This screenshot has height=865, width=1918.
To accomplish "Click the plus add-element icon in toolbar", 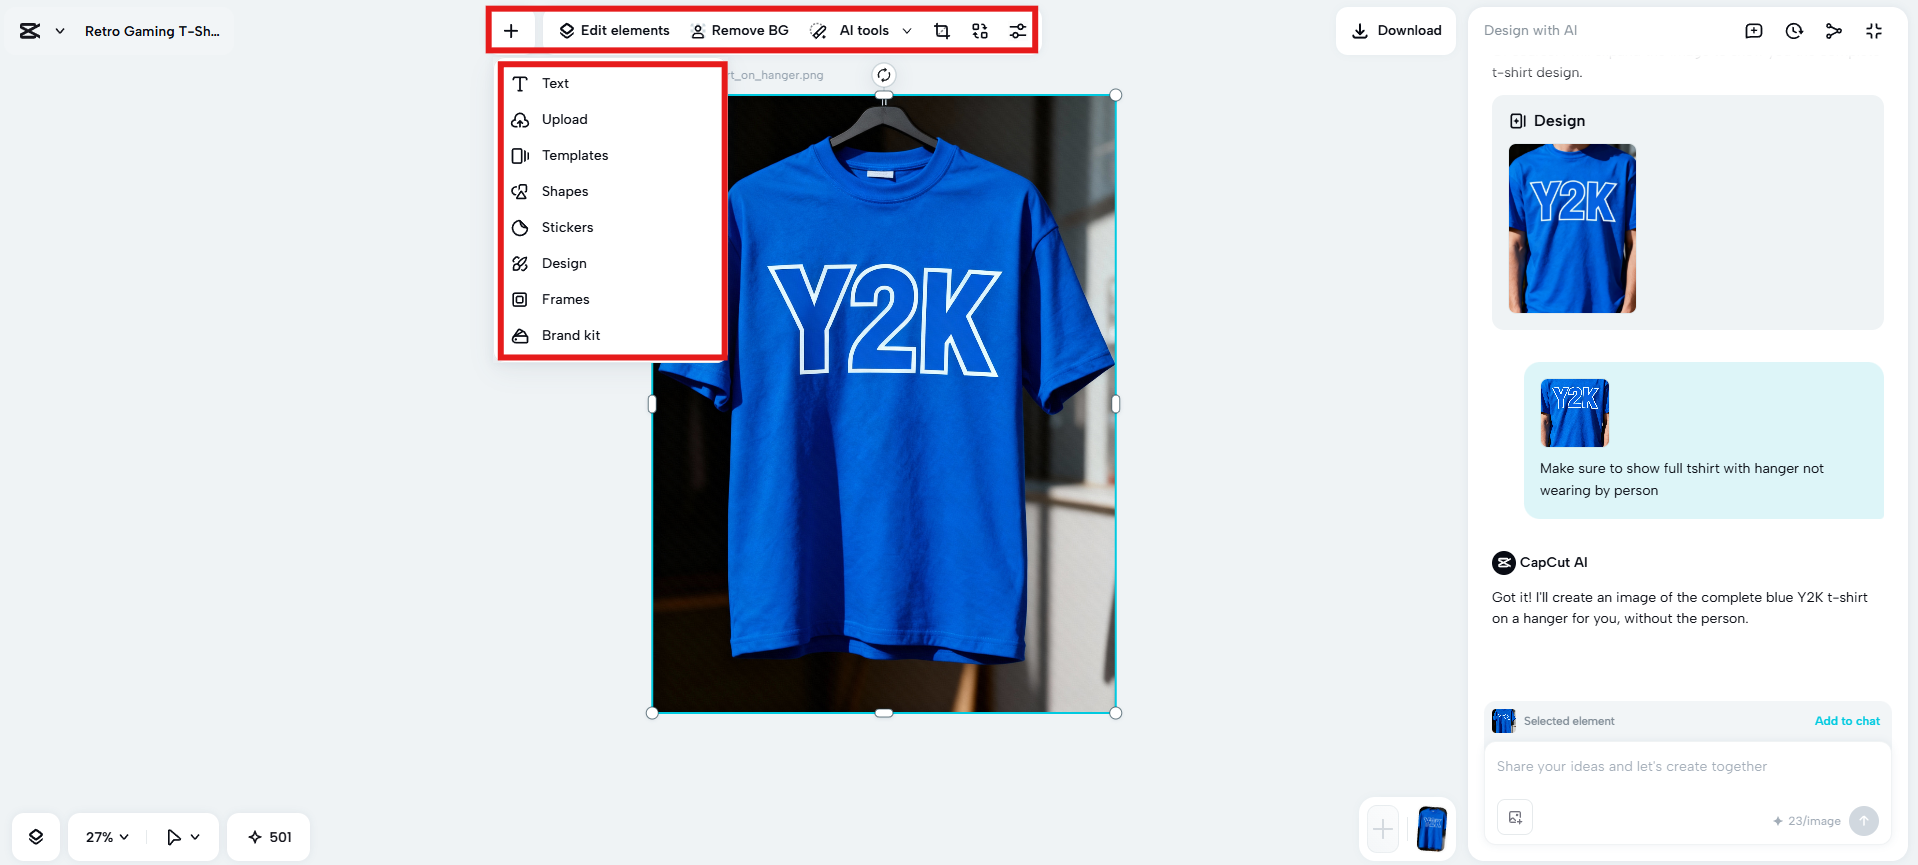I will (x=511, y=31).
